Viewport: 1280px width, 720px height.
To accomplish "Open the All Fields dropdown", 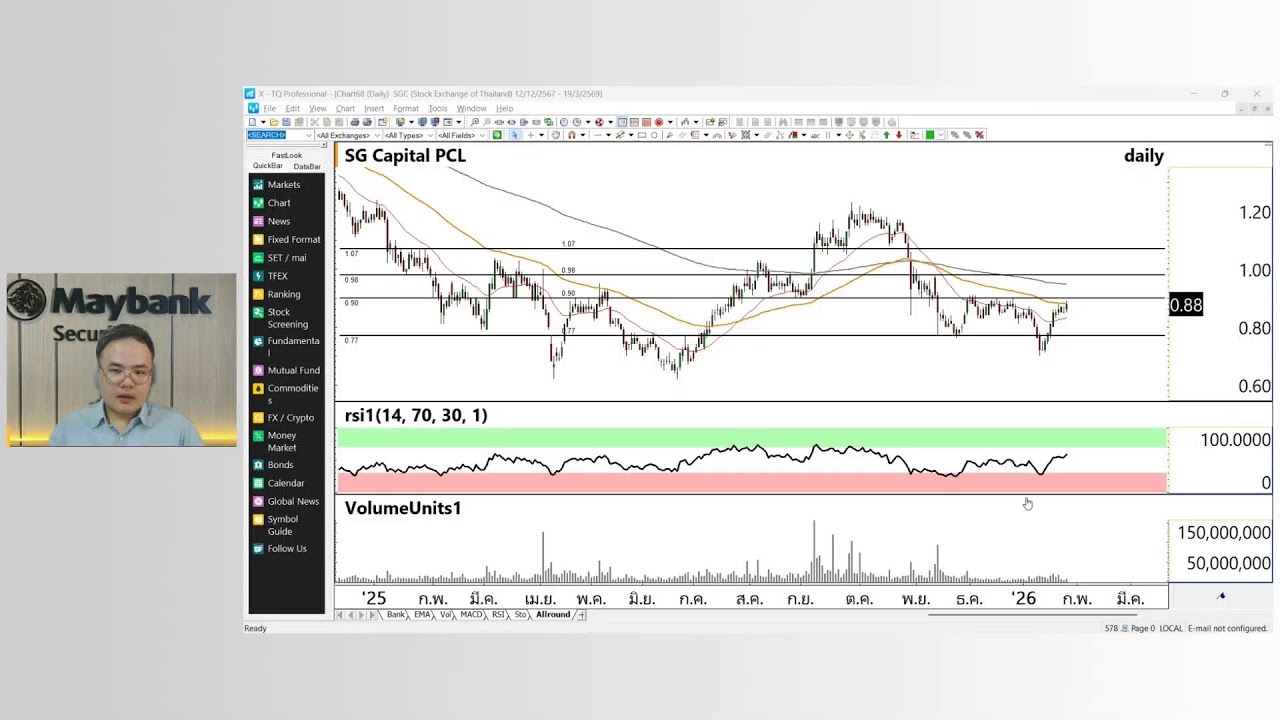I will pos(462,135).
